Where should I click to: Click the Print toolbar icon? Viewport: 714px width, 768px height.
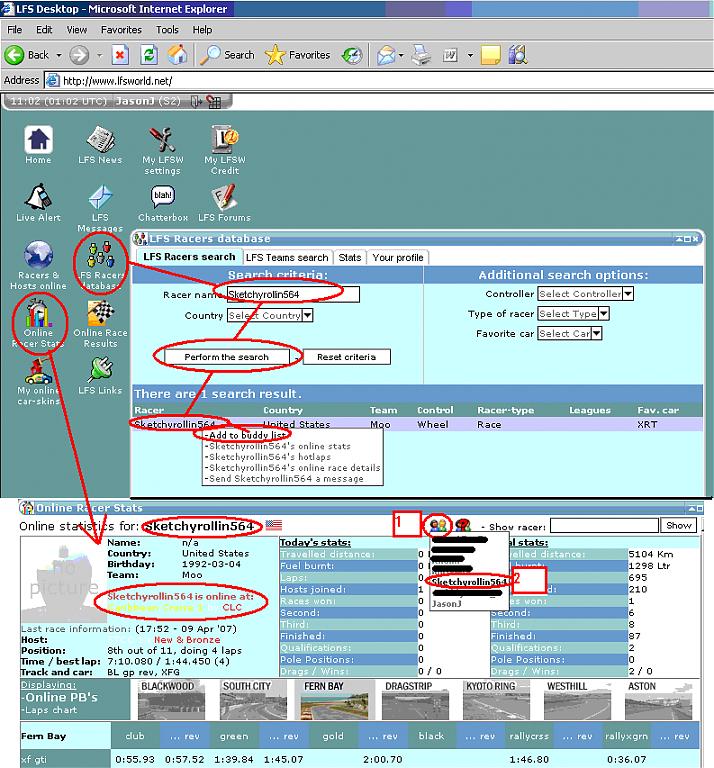coord(421,55)
